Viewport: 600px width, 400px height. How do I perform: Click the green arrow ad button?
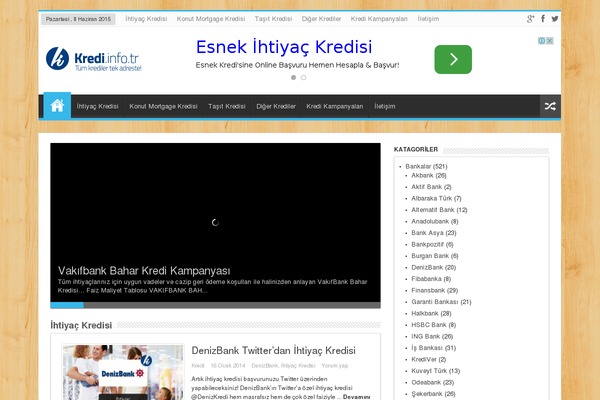point(453,59)
